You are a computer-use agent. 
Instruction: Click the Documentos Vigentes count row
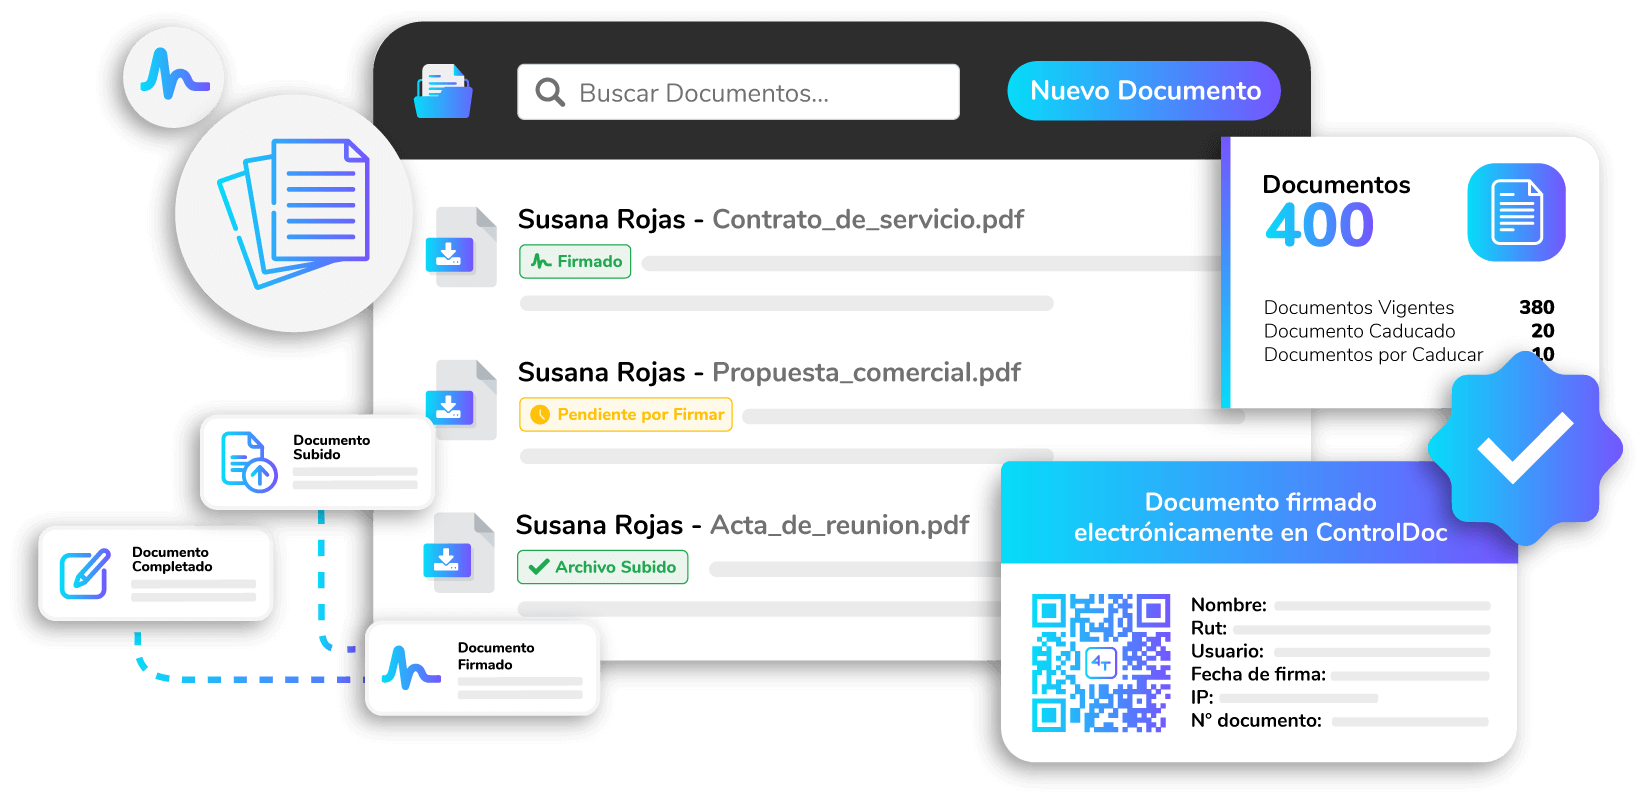(1409, 307)
